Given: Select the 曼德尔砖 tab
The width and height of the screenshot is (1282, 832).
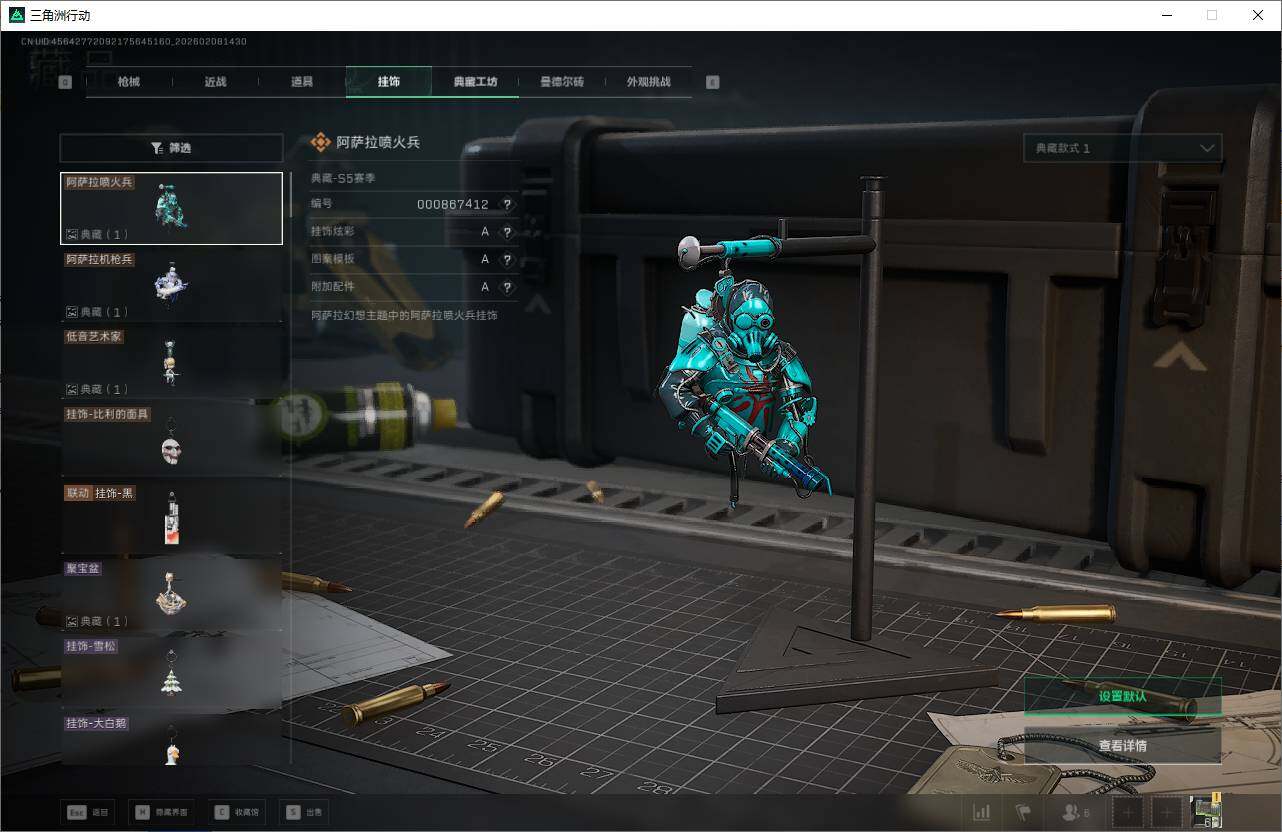Looking at the screenshot, I should pyautogui.click(x=561, y=82).
